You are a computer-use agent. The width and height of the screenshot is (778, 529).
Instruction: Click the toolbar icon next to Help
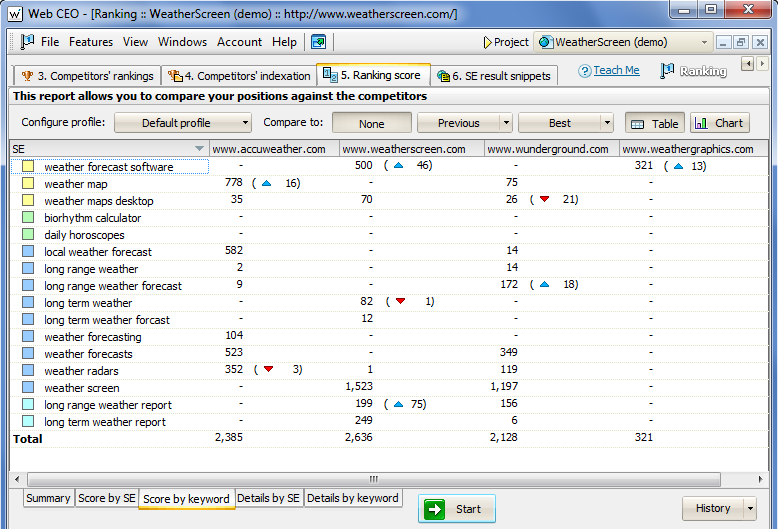point(318,42)
